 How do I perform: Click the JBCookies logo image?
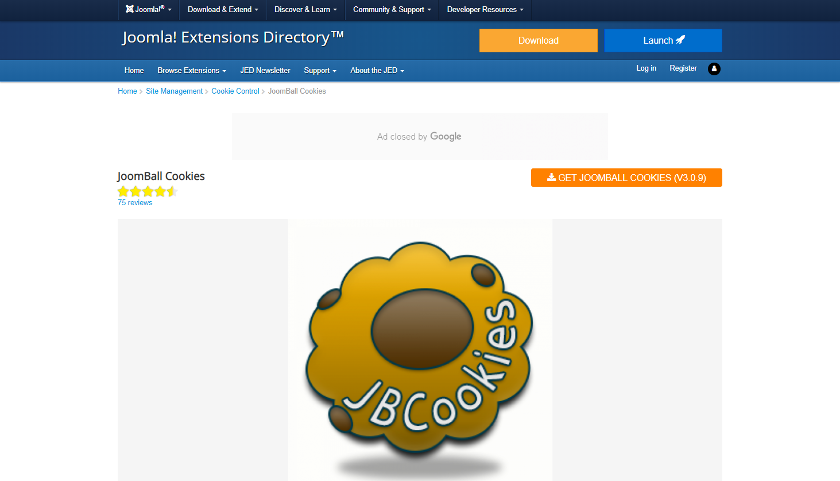(420, 349)
